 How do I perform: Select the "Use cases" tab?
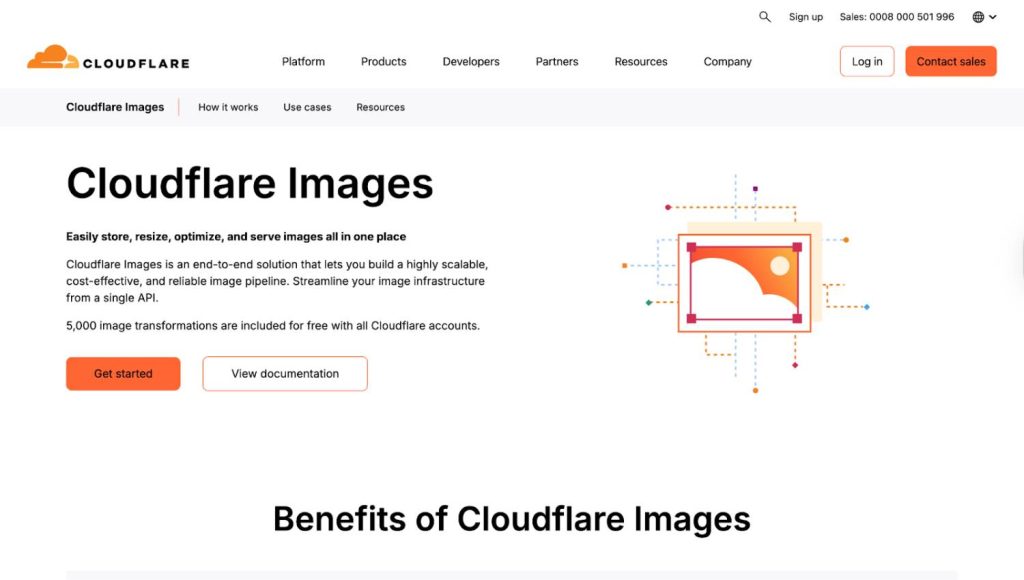click(x=306, y=107)
